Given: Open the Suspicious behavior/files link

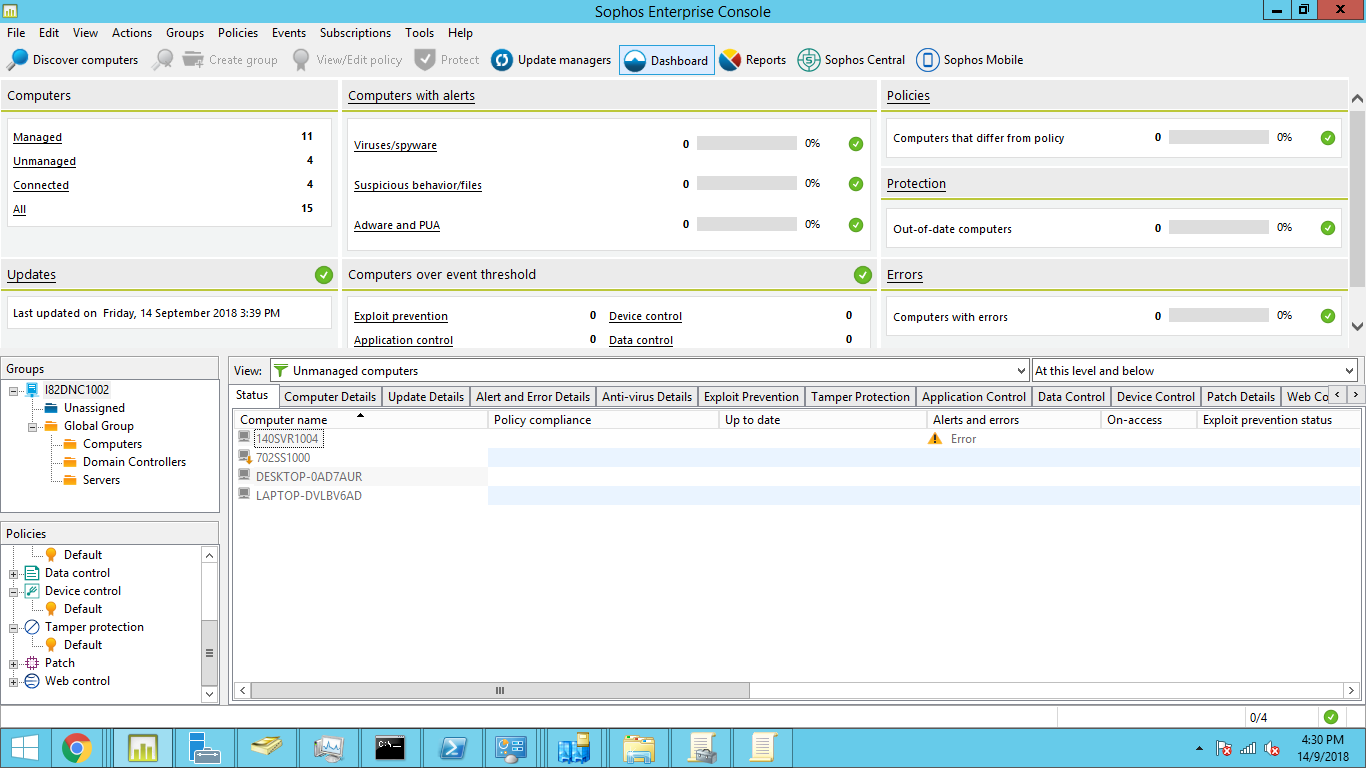Looking at the screenshot, I should 418,186.
